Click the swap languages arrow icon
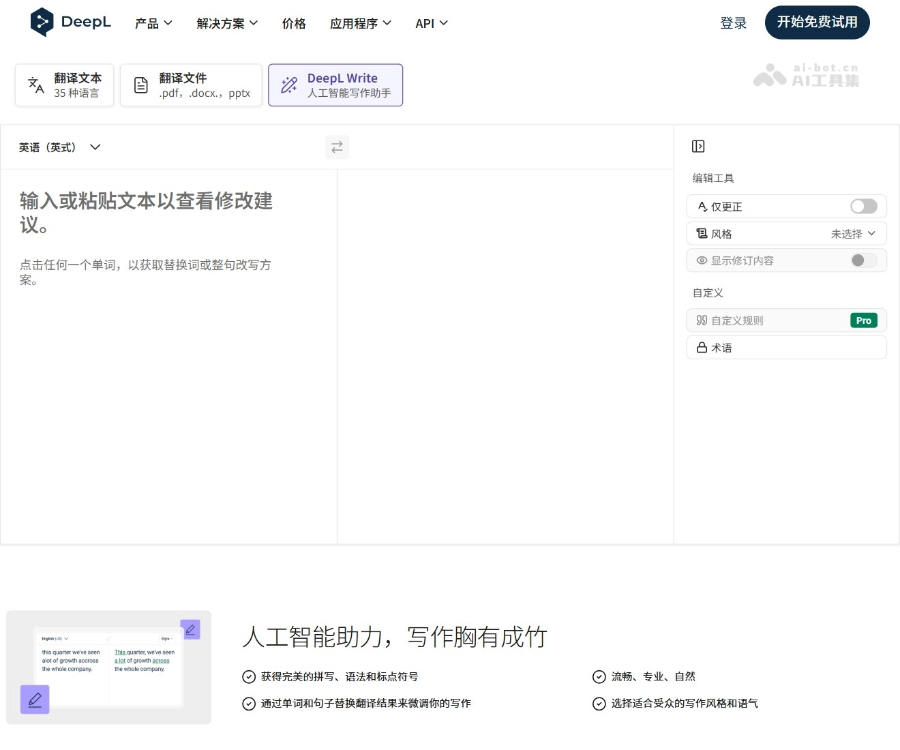900x750 pixels. pos(336,147)
